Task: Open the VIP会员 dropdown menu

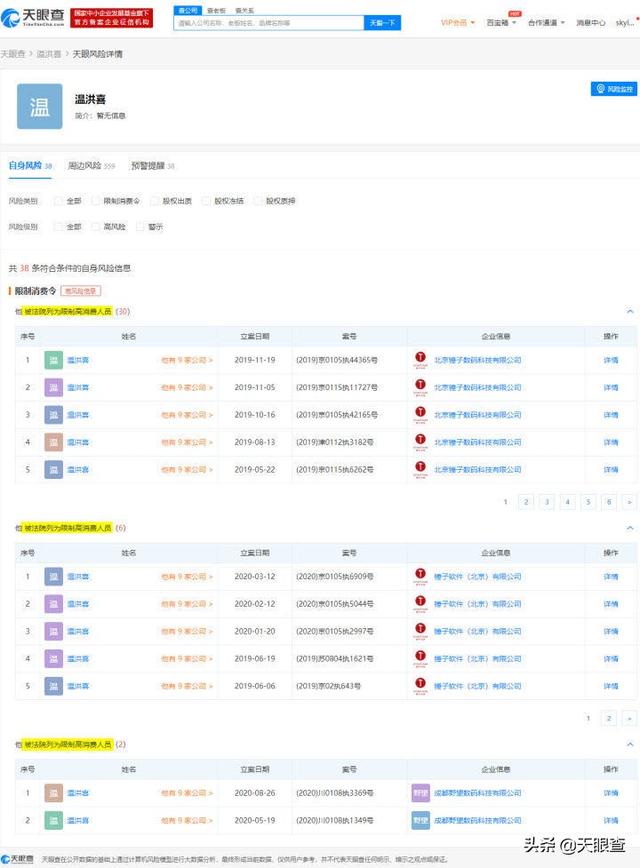Action: pyautogui.click(x=458, y=23)
